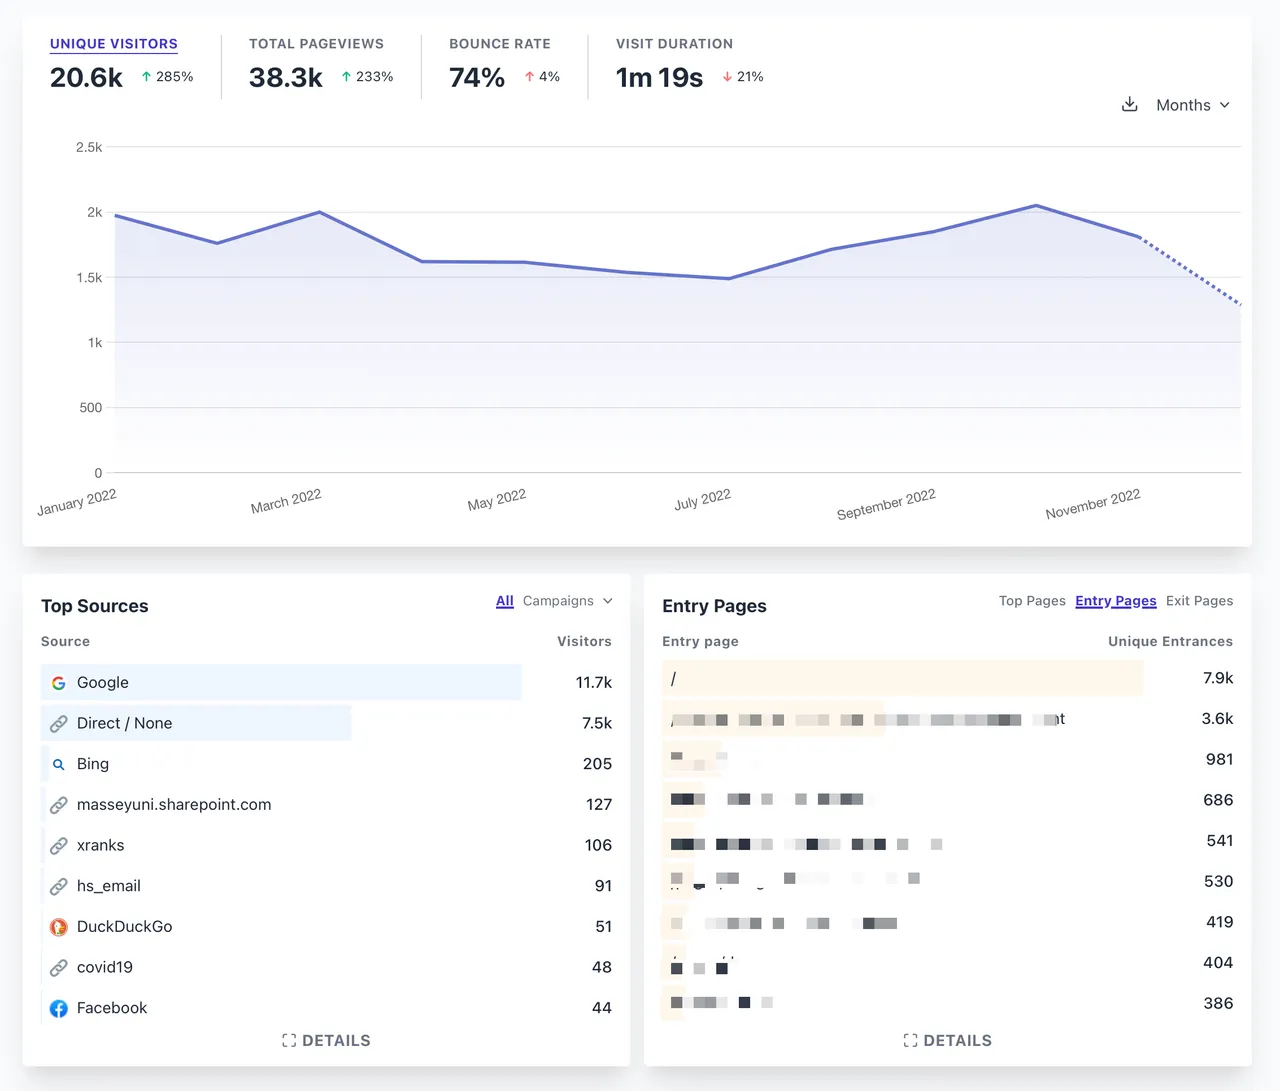Click the 386 unique entrances value

pyautogui.click(x=1218, y=1003)
